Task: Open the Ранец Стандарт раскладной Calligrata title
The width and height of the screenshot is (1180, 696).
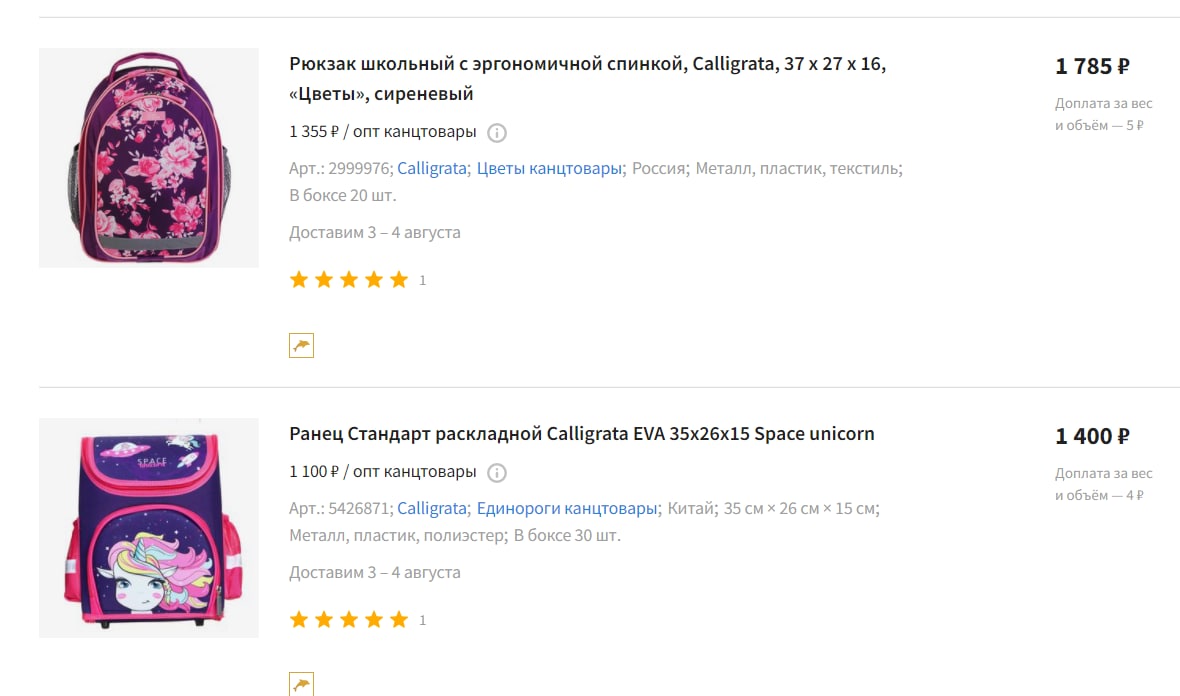Action: tap(582, 434)
